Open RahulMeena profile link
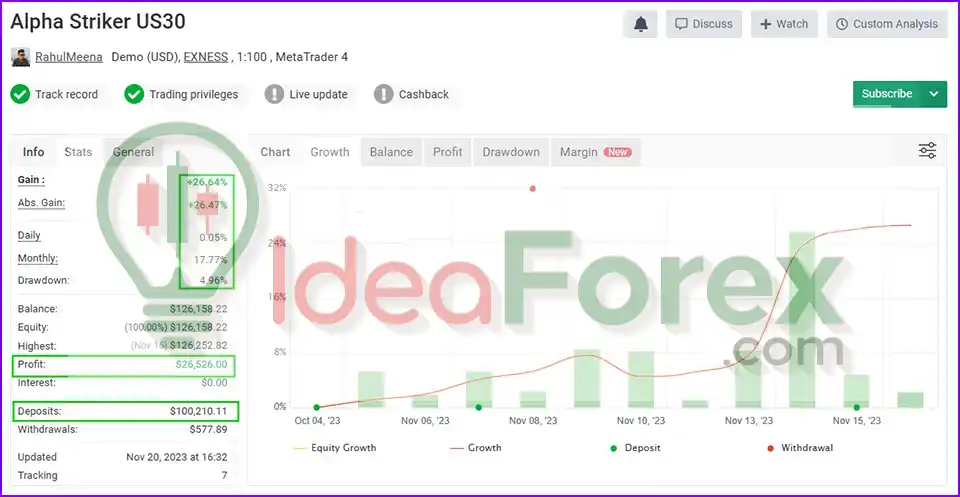This screenshot has width=960, height=497. pyautogui.click(x=69, y=57)
